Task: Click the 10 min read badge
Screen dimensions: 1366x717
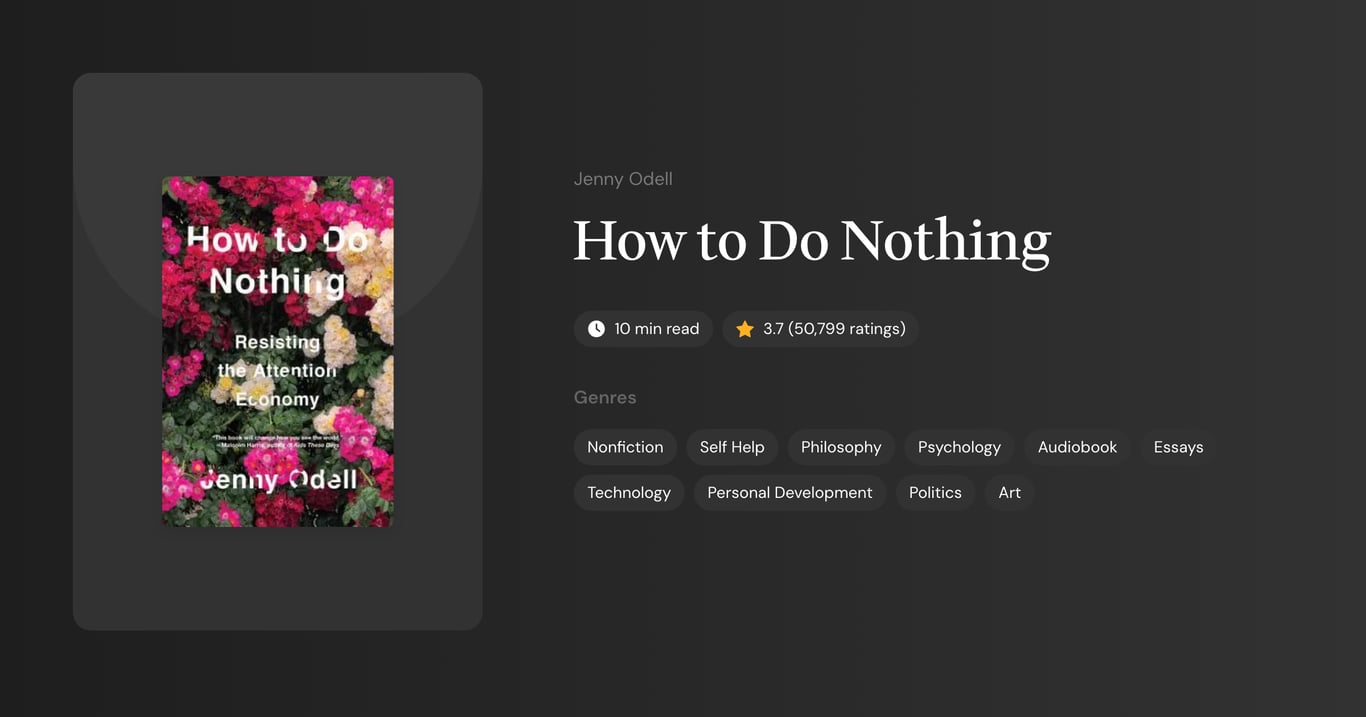Action: (643, 328)
